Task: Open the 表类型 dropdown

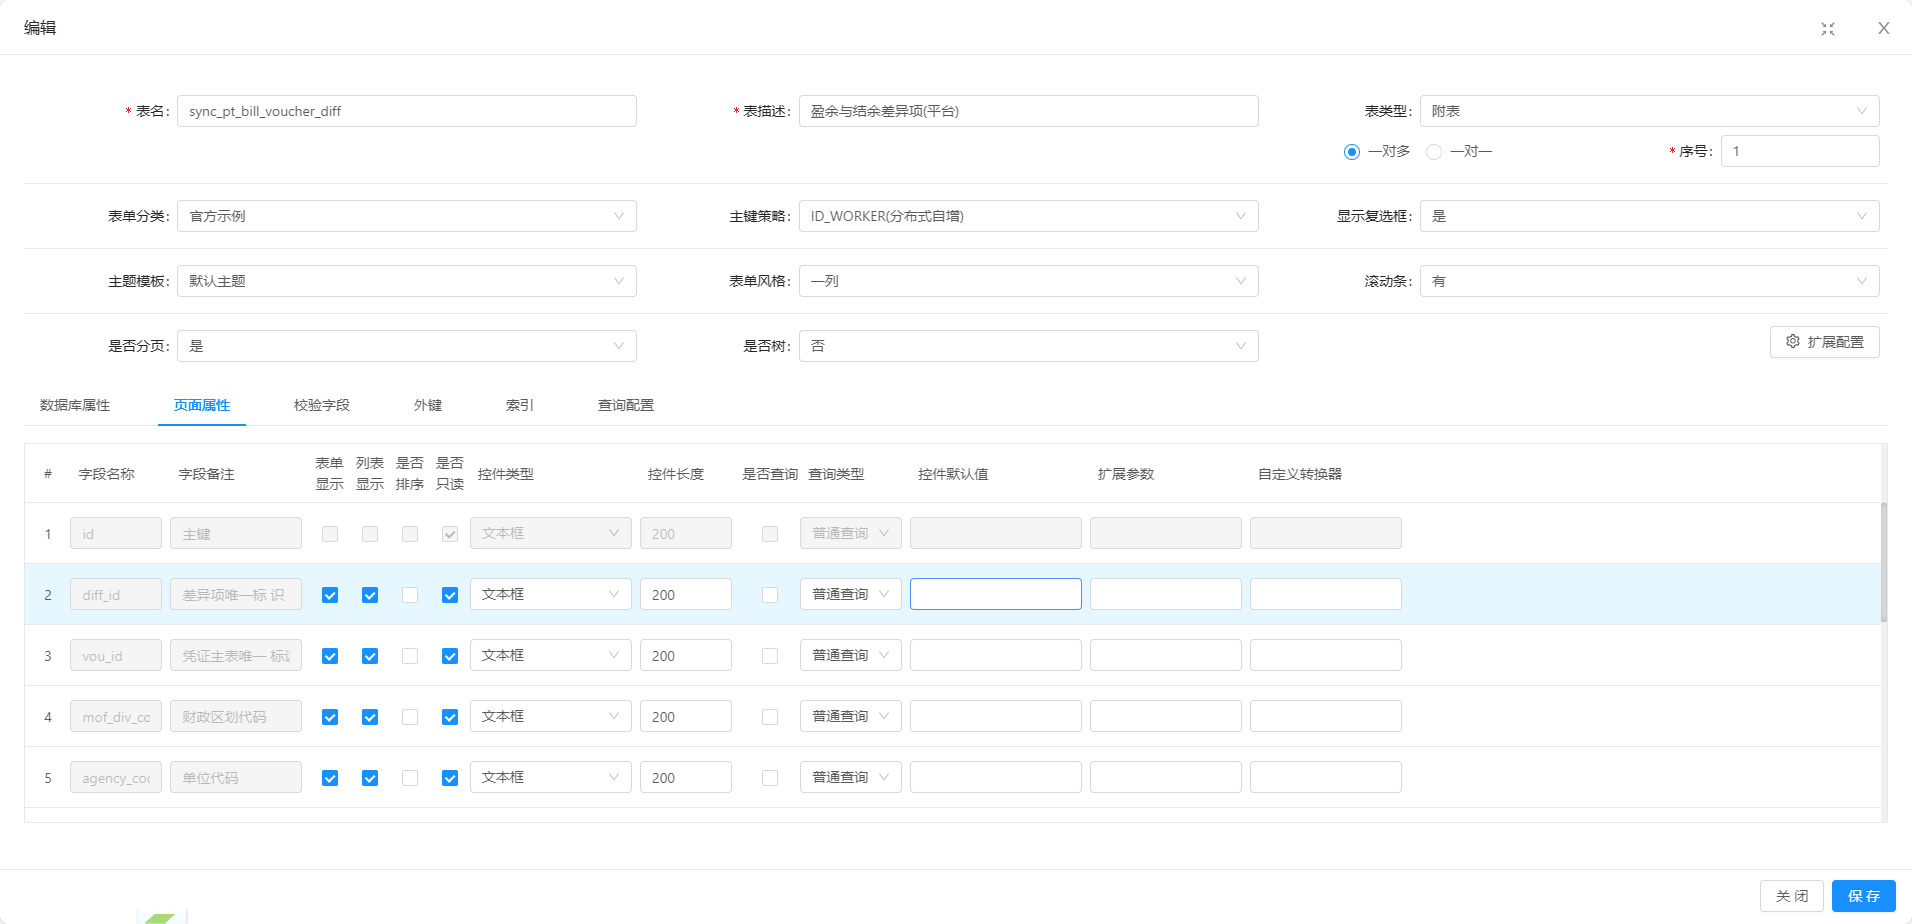Action: [1649, 111]
